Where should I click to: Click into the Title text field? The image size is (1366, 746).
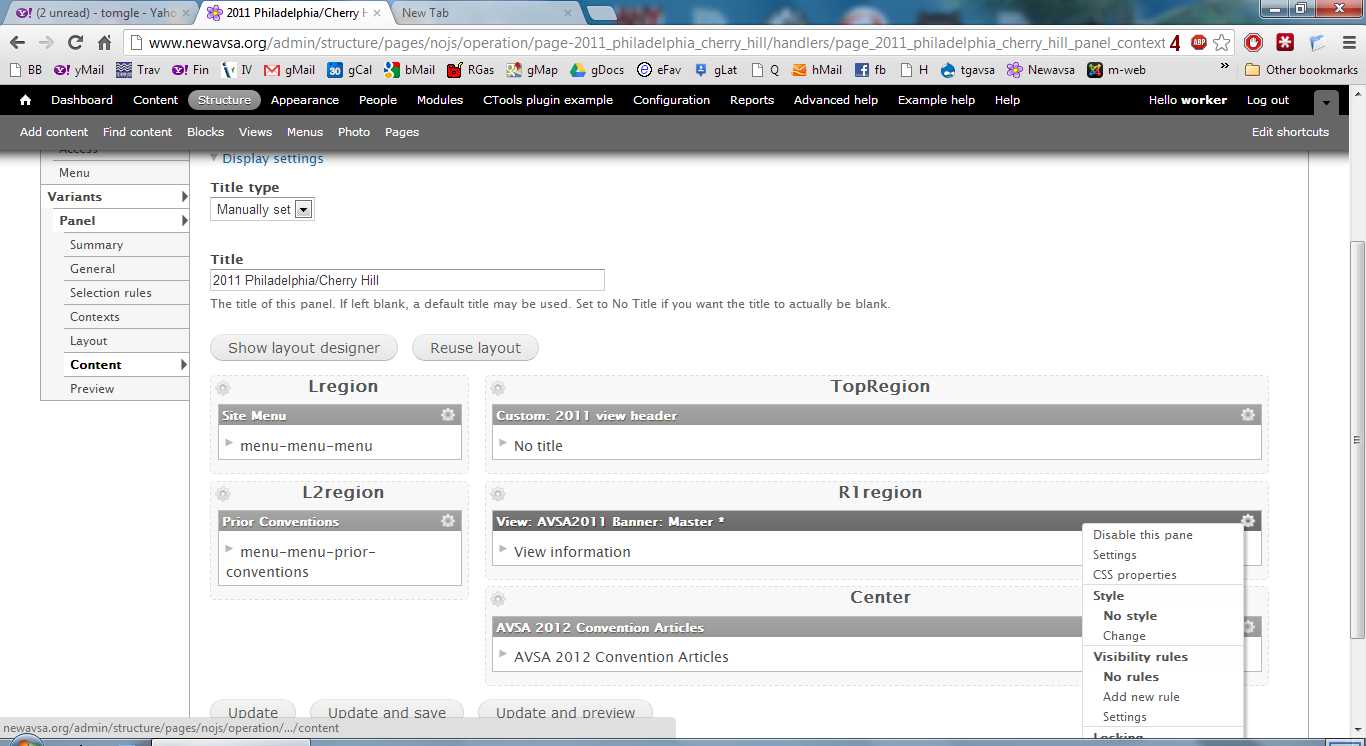click(x=407, y=280)
